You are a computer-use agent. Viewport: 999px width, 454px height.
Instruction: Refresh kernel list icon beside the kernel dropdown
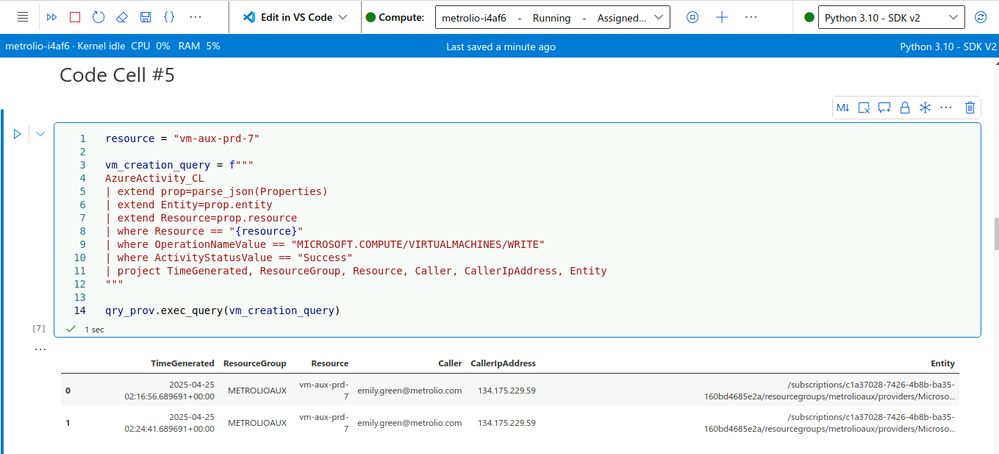click(981, 18)
